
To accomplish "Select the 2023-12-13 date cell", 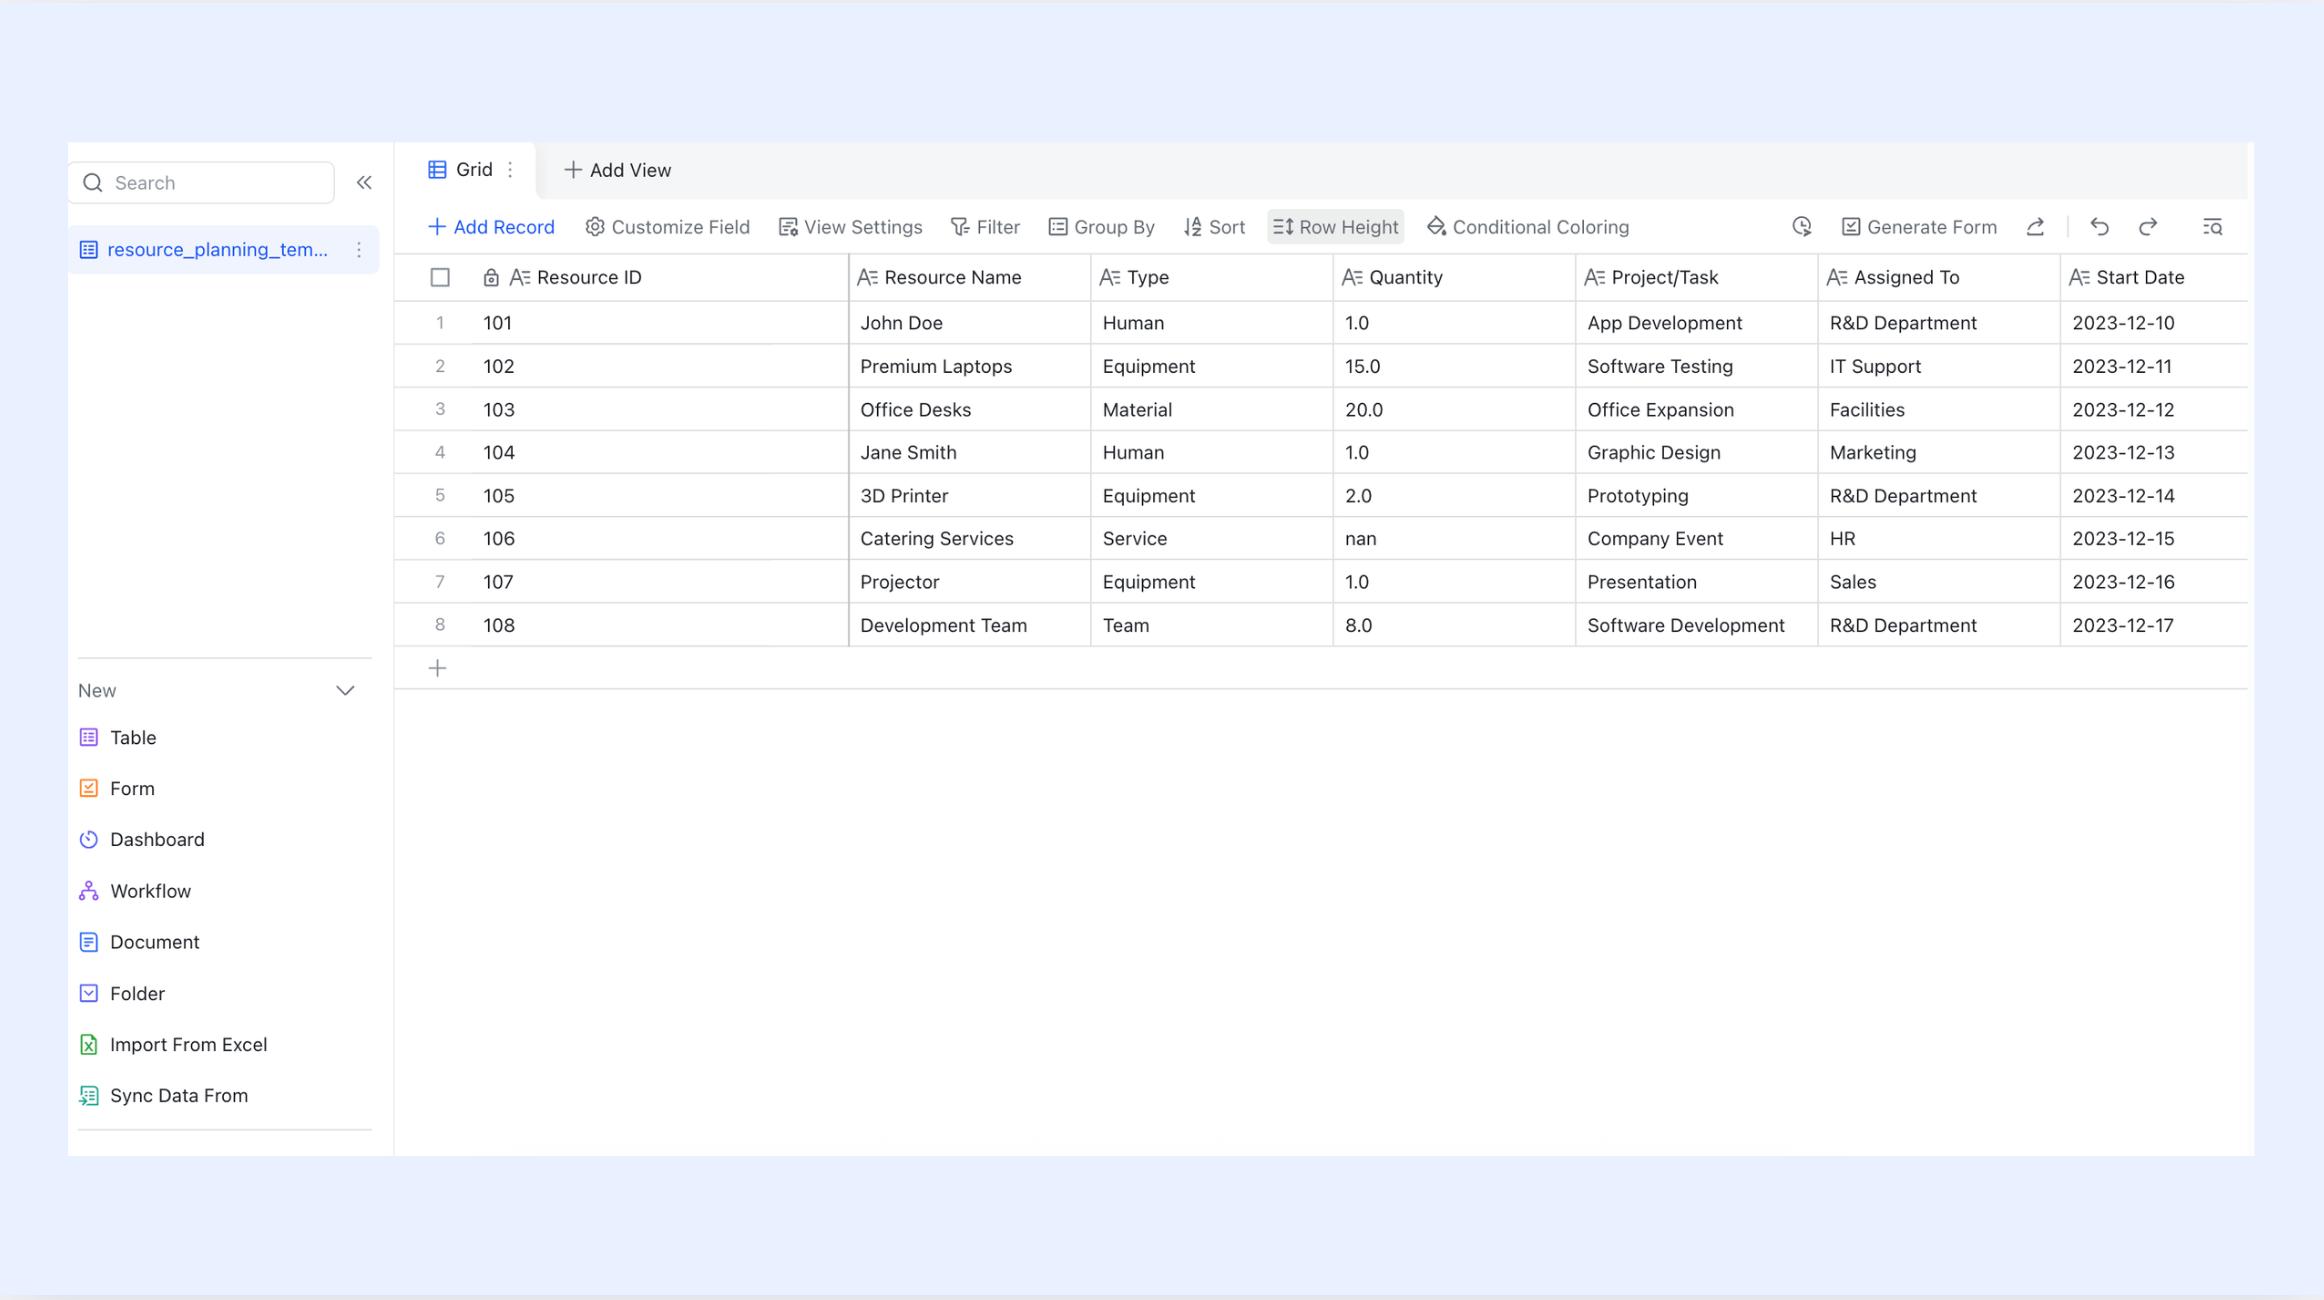I will 2155,452.
